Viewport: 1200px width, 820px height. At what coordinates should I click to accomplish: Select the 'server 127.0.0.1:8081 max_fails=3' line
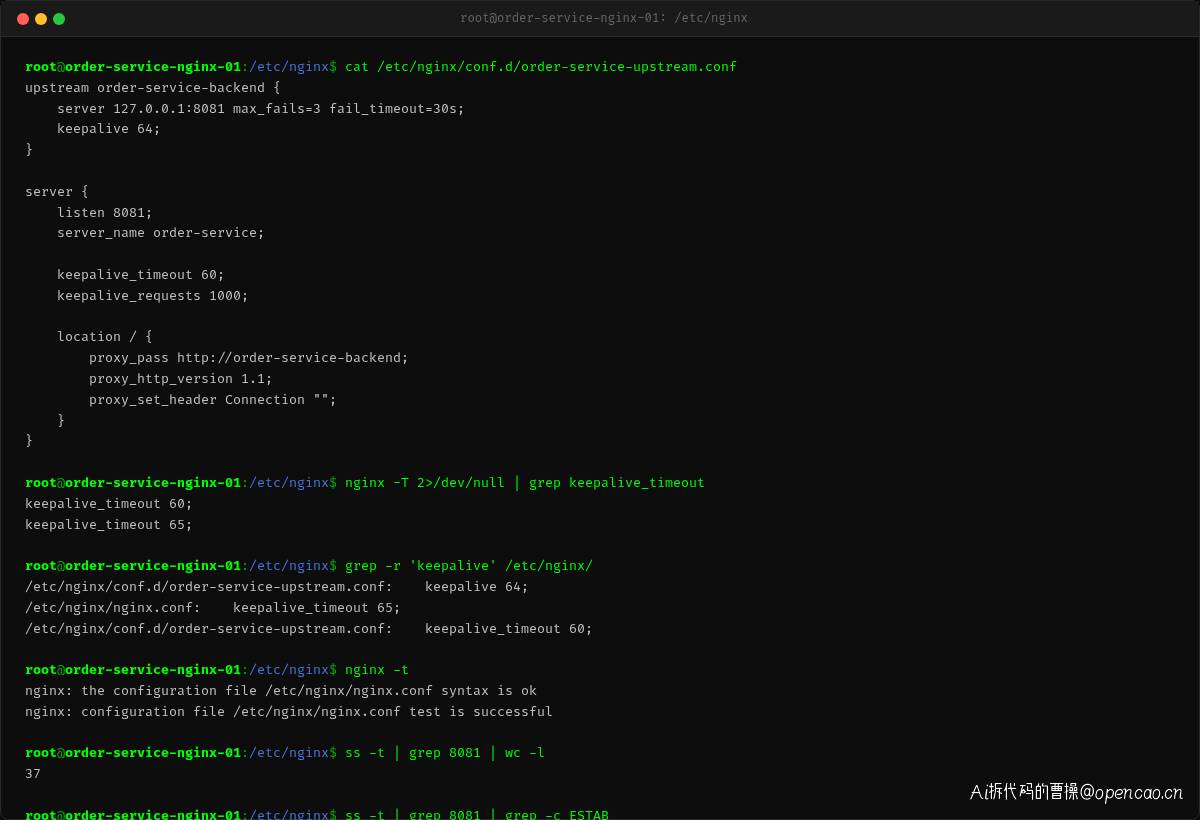[x=261, y=109]
